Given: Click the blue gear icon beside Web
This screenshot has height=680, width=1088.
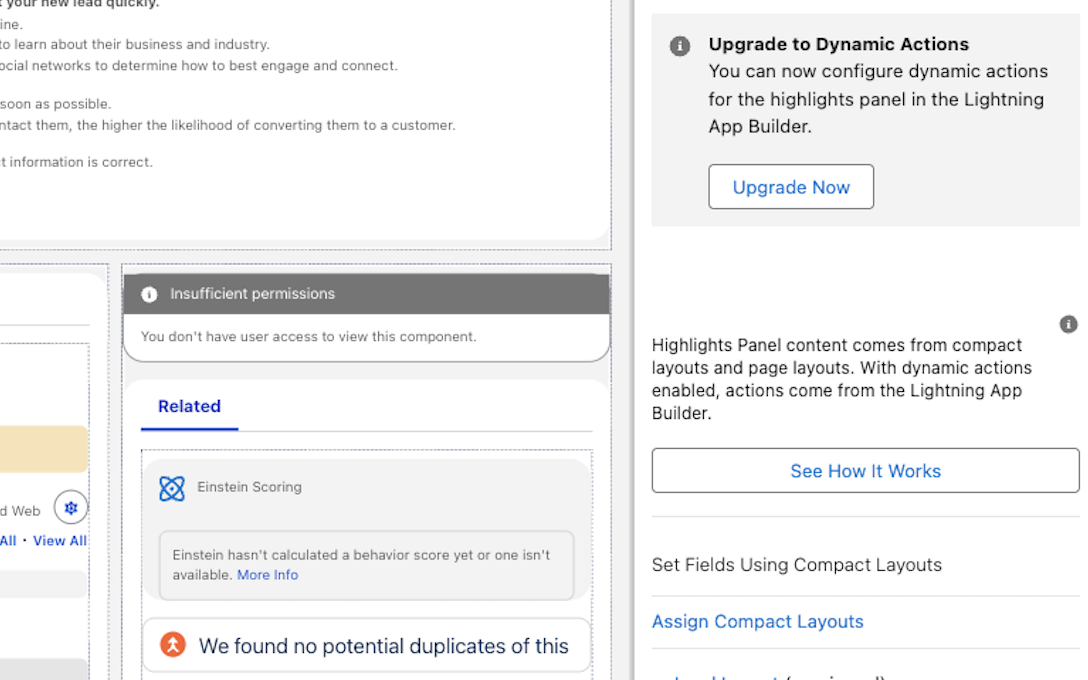Looking at the screenshot, I should [x=71, y=508].
